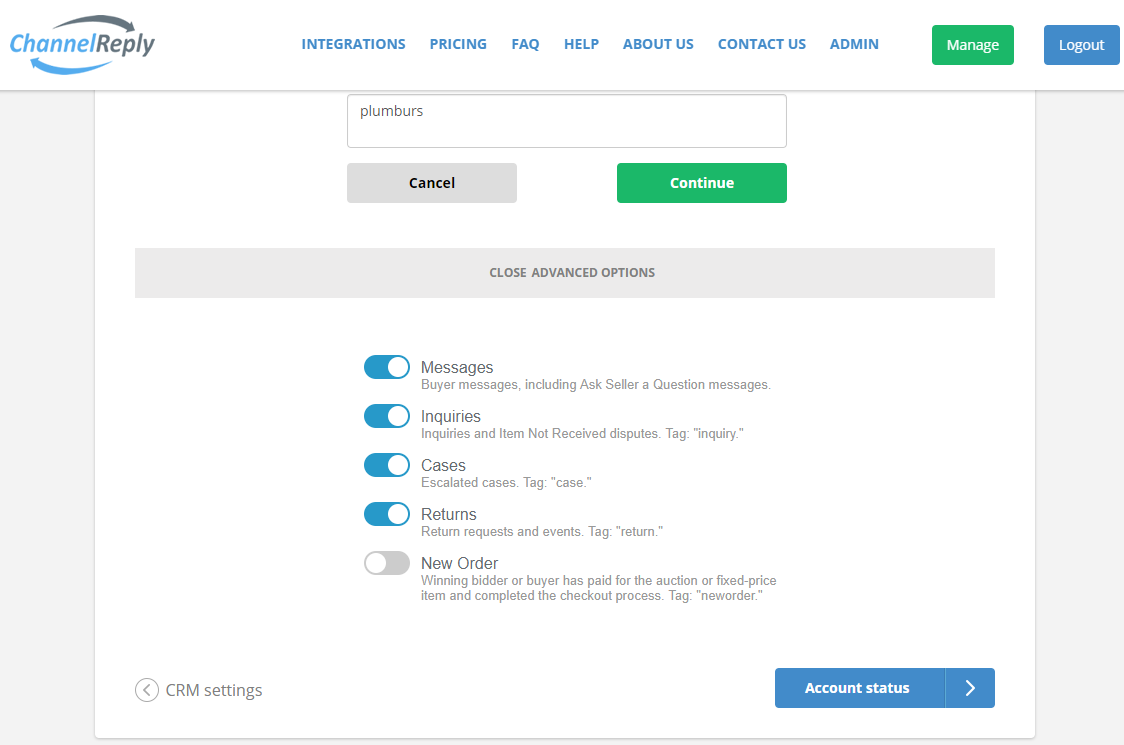Turn off the Inquiries toggle
1124x745 pixels.
387,416
